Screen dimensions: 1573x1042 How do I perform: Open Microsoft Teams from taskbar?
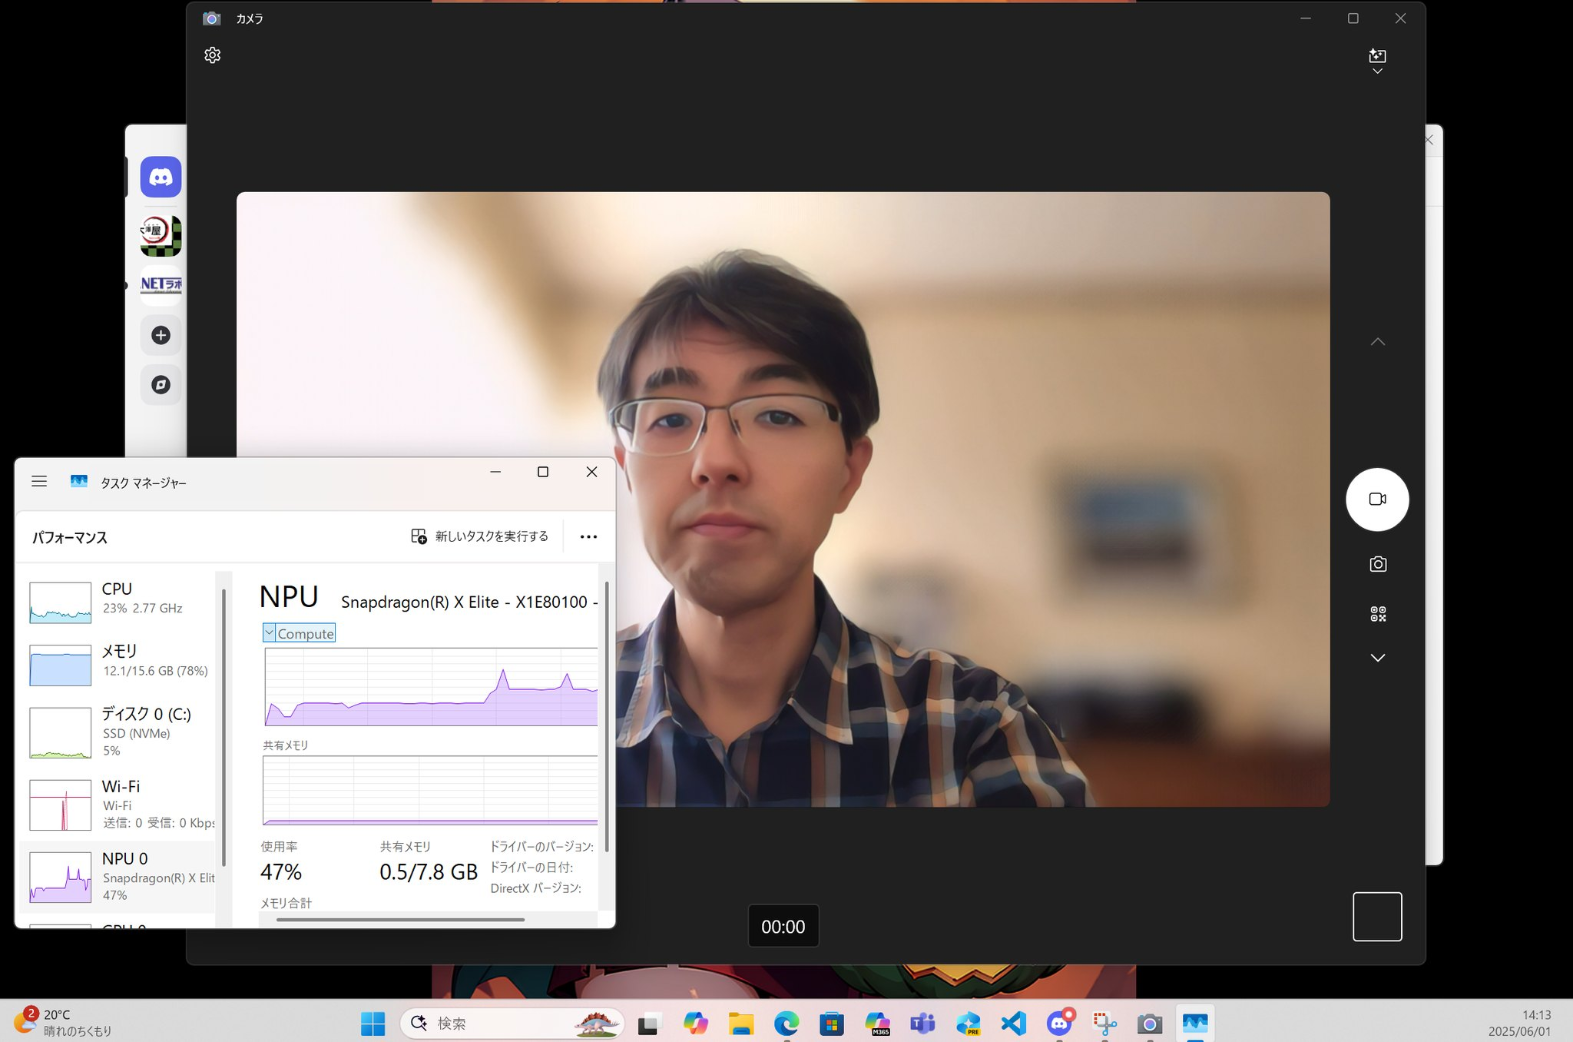923,1024
